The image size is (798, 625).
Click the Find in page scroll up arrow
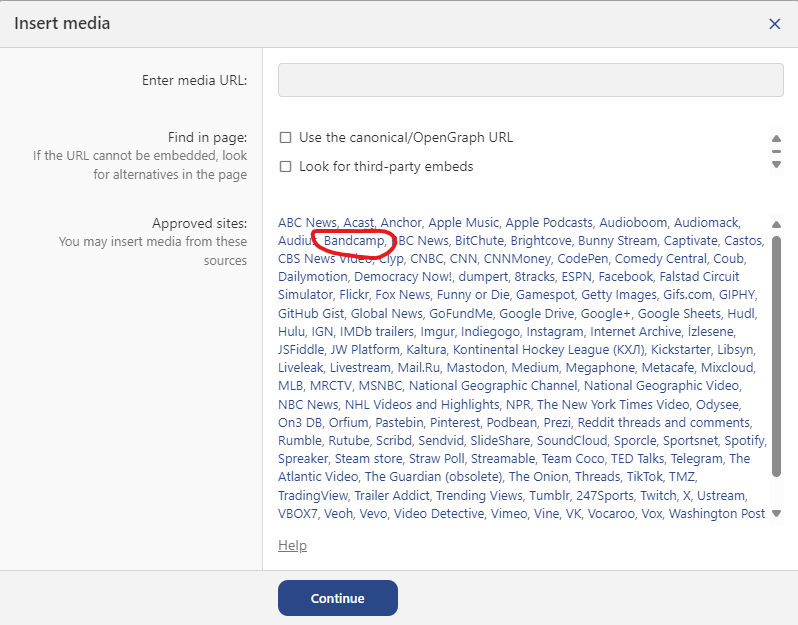click(x=776, y=138)
